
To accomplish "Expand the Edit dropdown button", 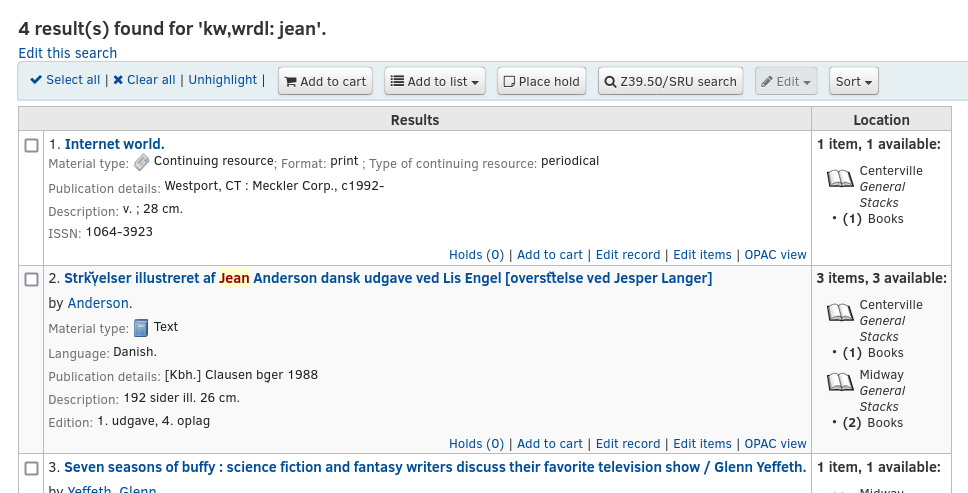I will click(786, 81).
